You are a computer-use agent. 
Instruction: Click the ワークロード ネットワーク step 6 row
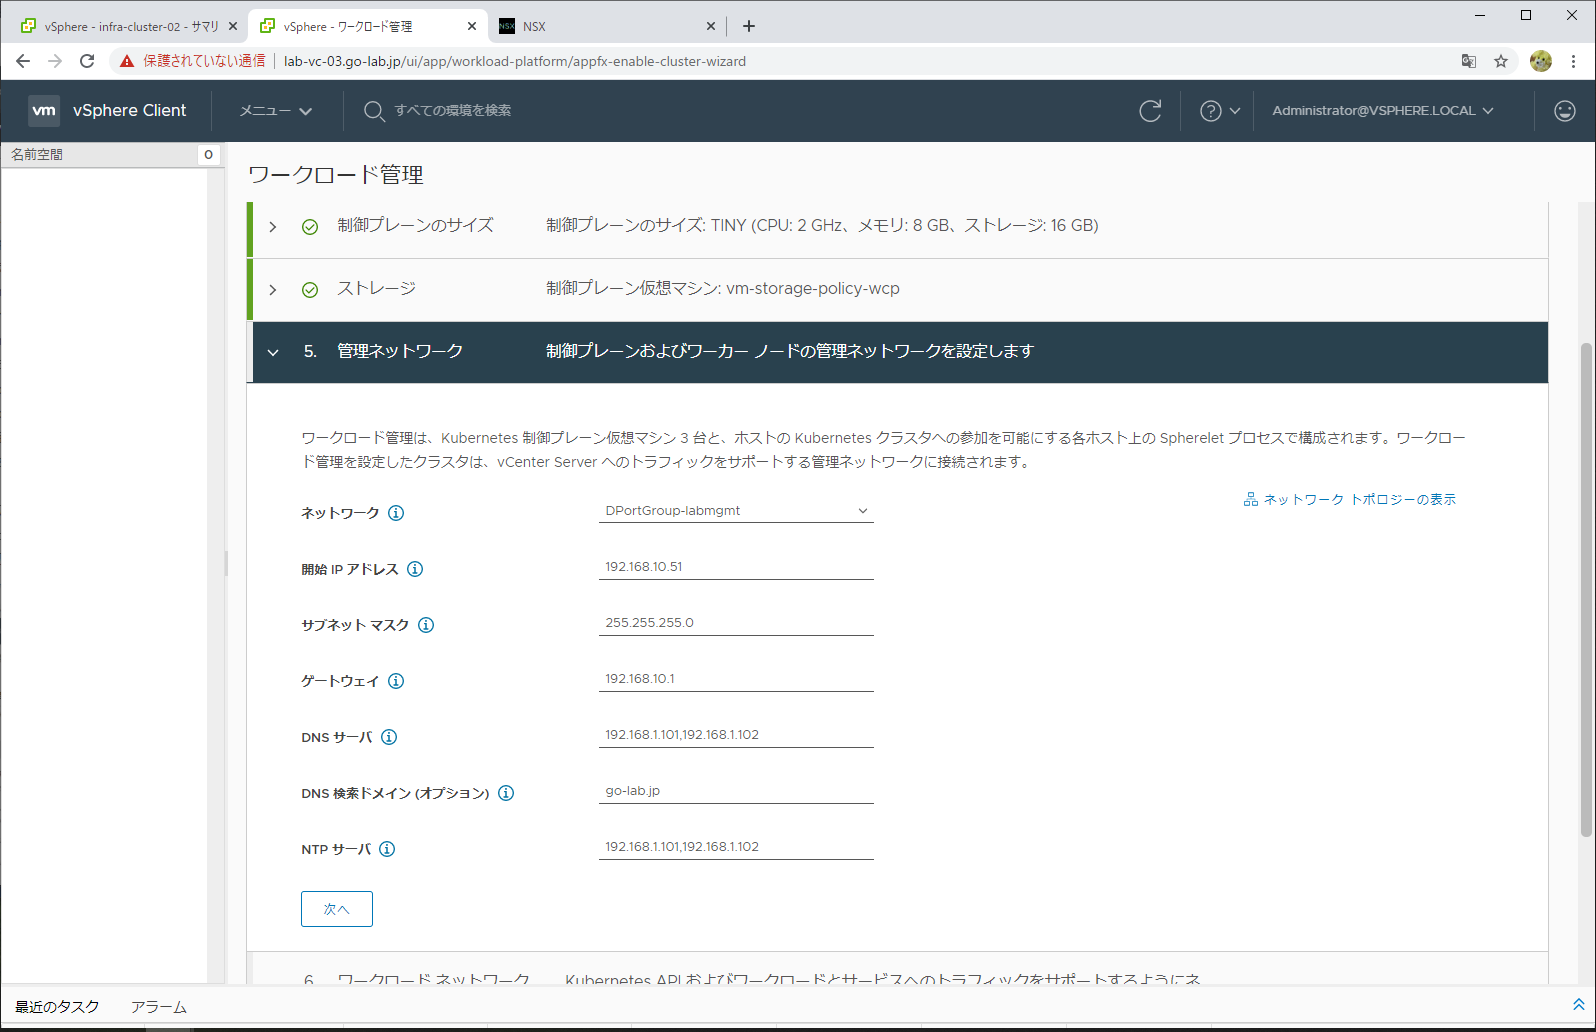897,969
